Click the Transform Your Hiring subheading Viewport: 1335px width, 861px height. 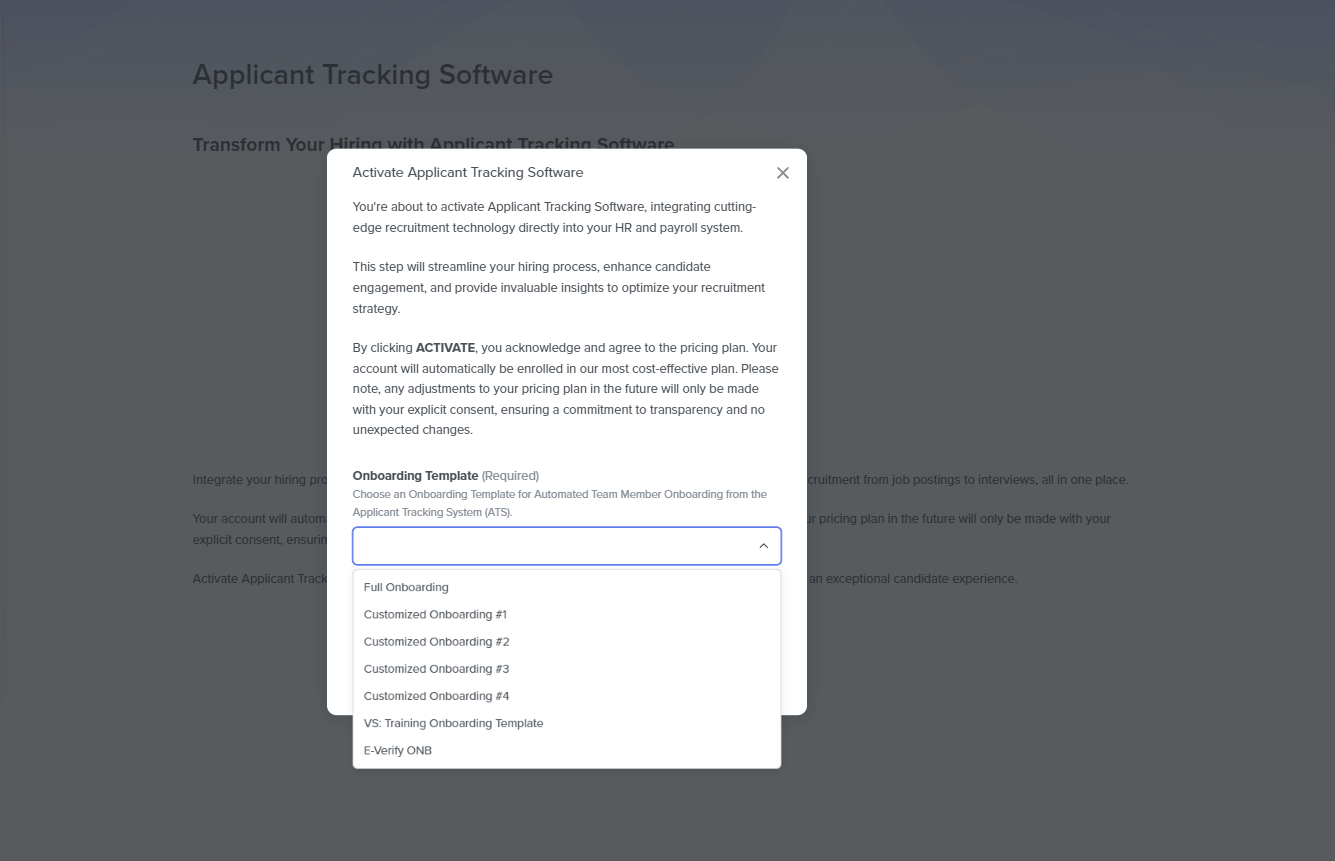tap(261, 145)
